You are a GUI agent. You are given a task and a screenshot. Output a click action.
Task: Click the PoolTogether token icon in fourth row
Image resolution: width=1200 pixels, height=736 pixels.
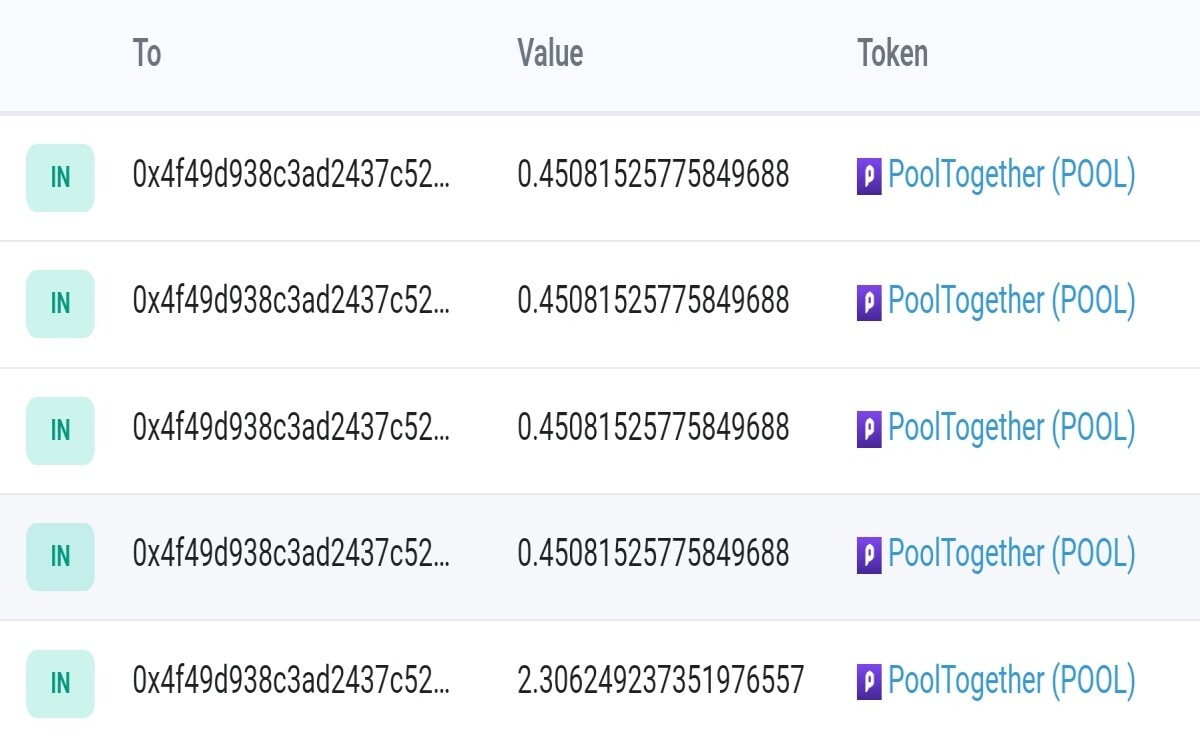coord(870,557)
